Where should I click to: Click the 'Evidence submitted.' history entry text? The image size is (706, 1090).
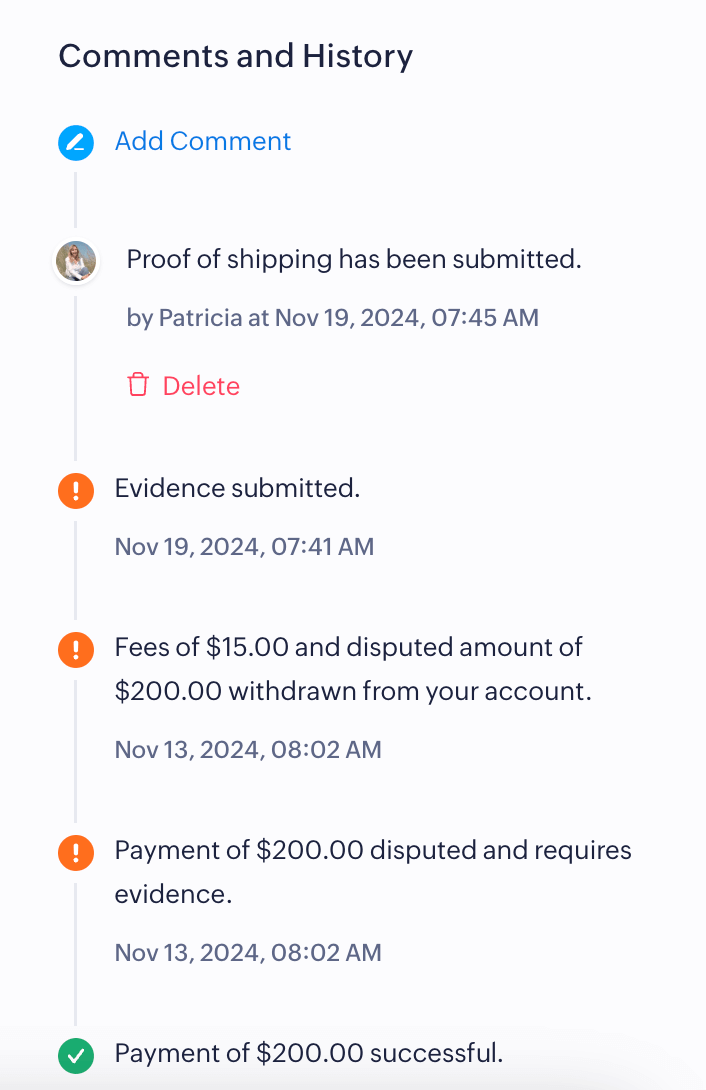click(x=237, y=489)
